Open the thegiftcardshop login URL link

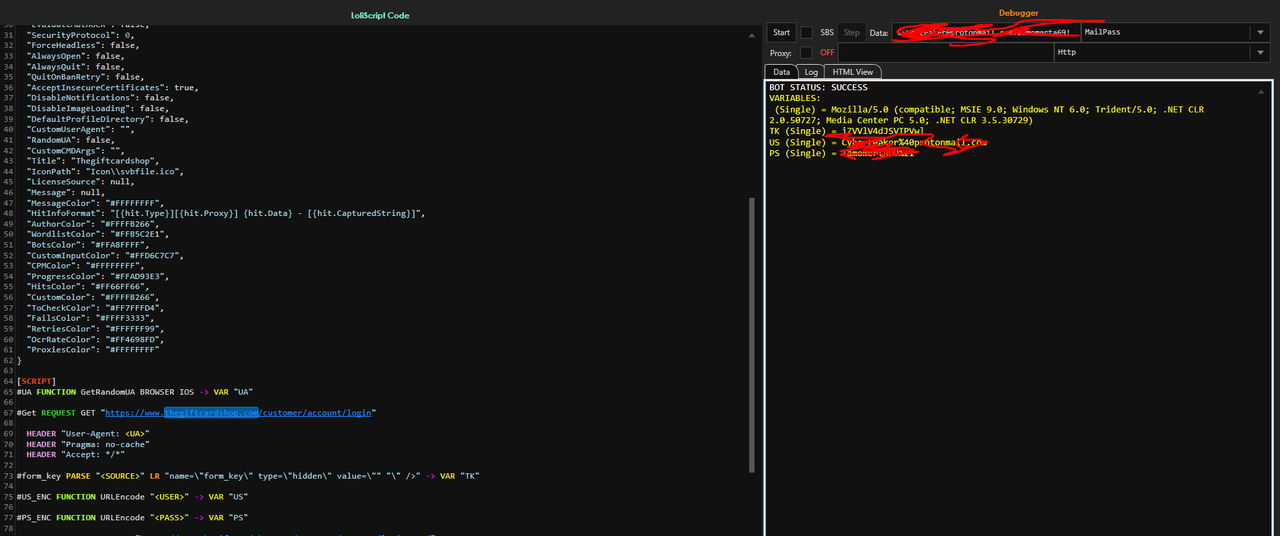240,412
